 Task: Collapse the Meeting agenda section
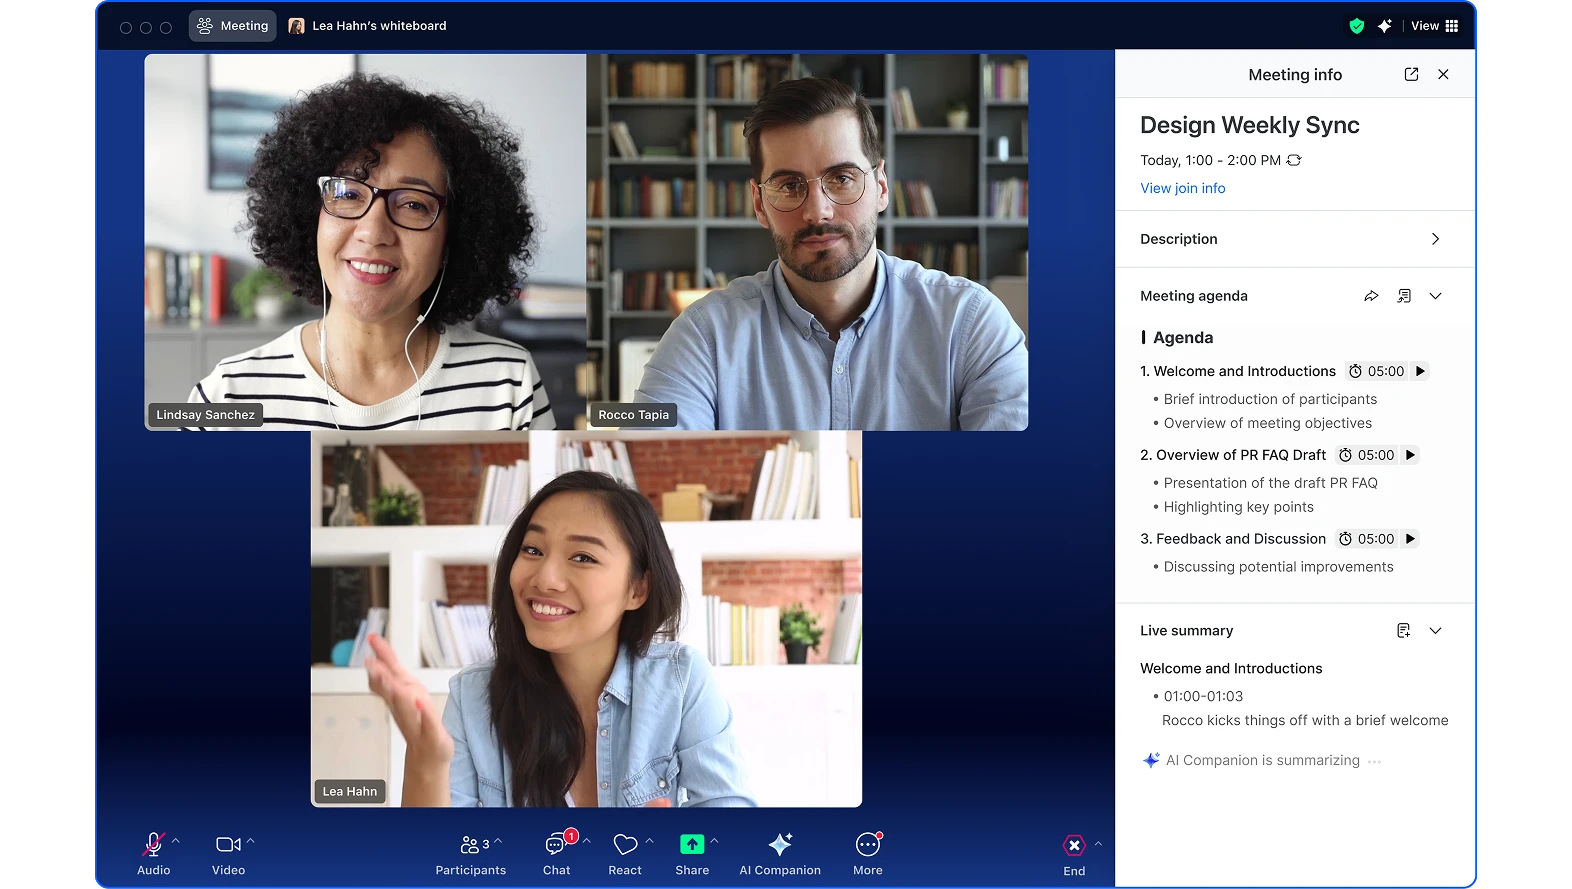[x=1435, y=296]
